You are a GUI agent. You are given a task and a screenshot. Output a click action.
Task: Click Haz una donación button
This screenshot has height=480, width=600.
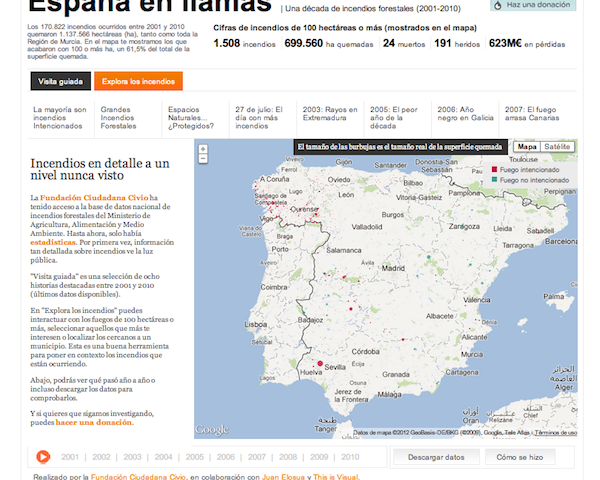tap(533, 5)
